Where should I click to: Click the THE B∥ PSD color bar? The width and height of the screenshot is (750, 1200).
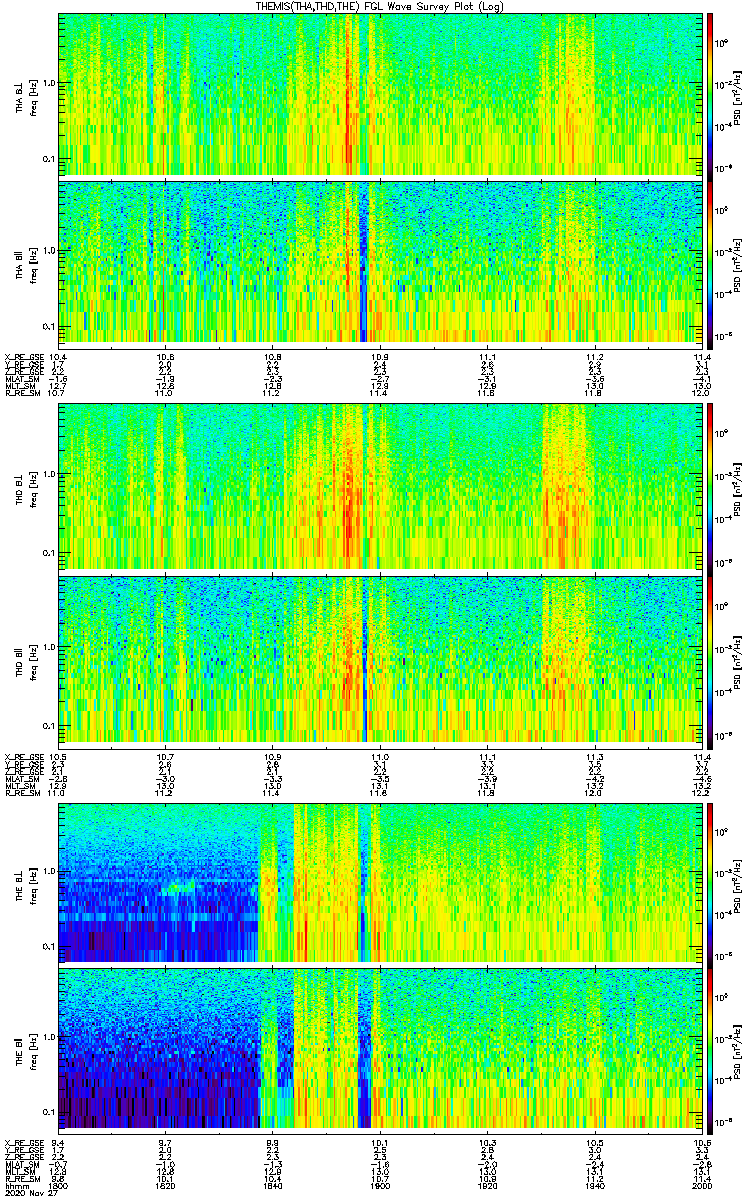click(x=711, y=1049)
